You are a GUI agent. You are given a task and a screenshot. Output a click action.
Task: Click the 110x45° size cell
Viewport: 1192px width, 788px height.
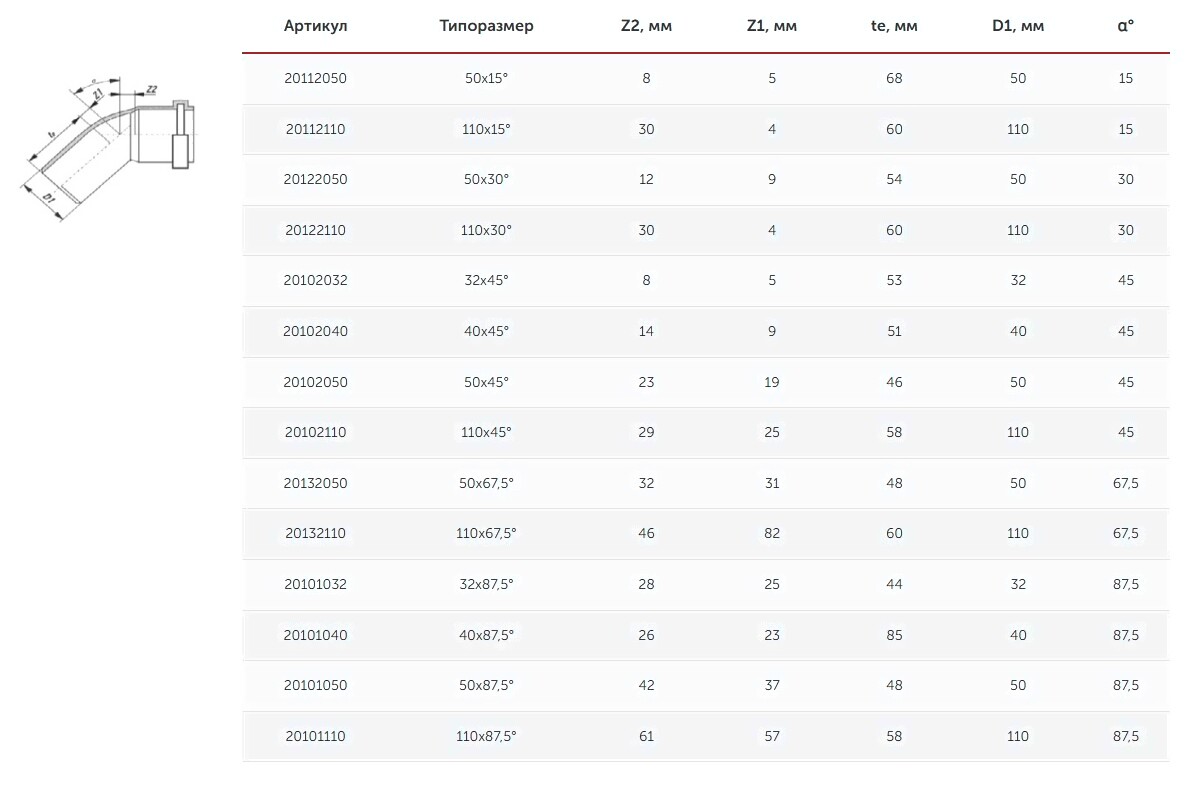[x=486, y=432]
